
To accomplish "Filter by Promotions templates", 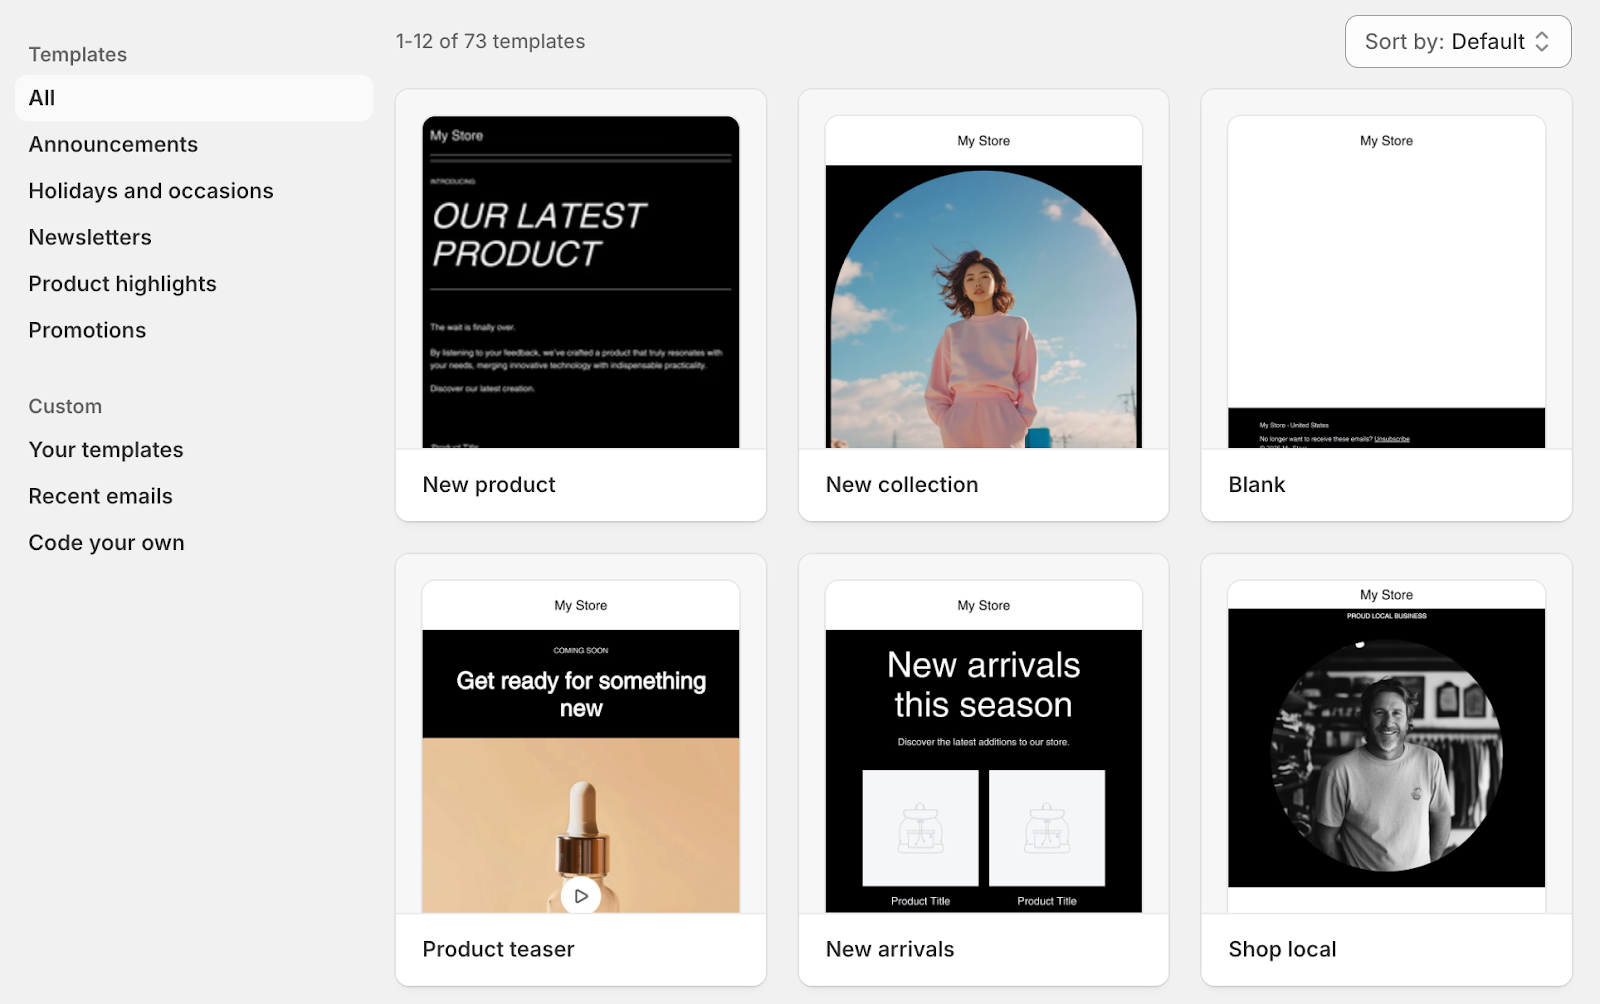I will click(x=87, y=331).
